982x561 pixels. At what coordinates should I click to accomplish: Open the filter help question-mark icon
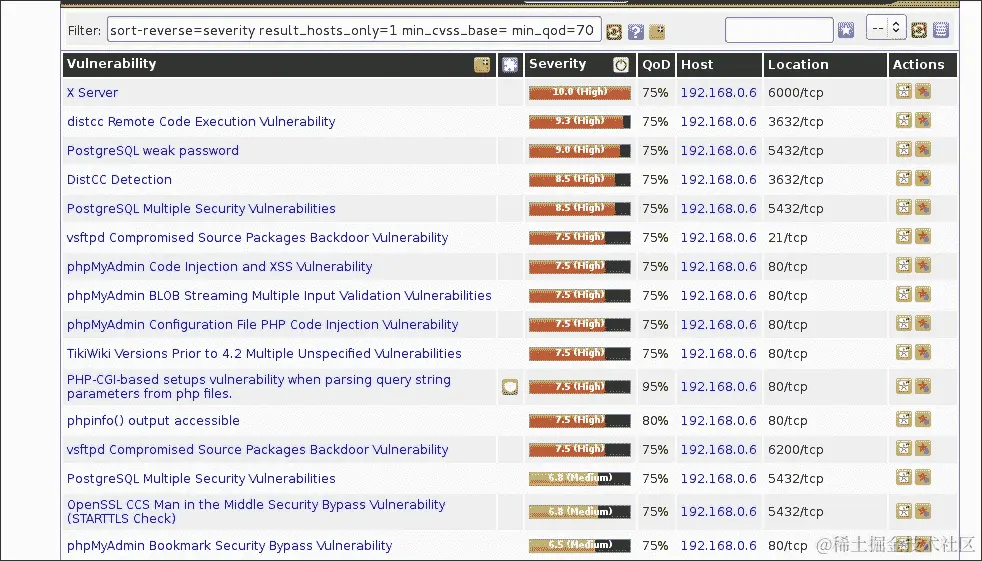636,31
